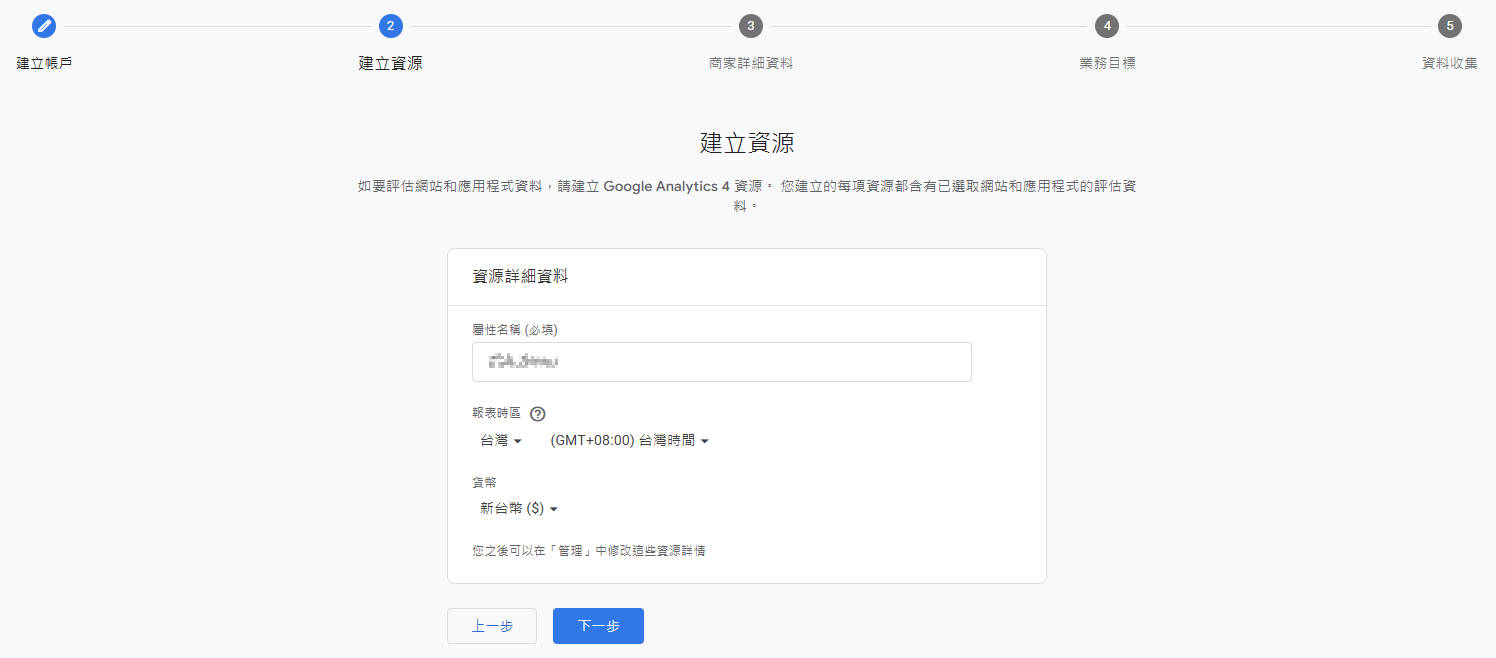Go to the 業務目標 step label
The image size is (1496, 658).
(1107, 63)
